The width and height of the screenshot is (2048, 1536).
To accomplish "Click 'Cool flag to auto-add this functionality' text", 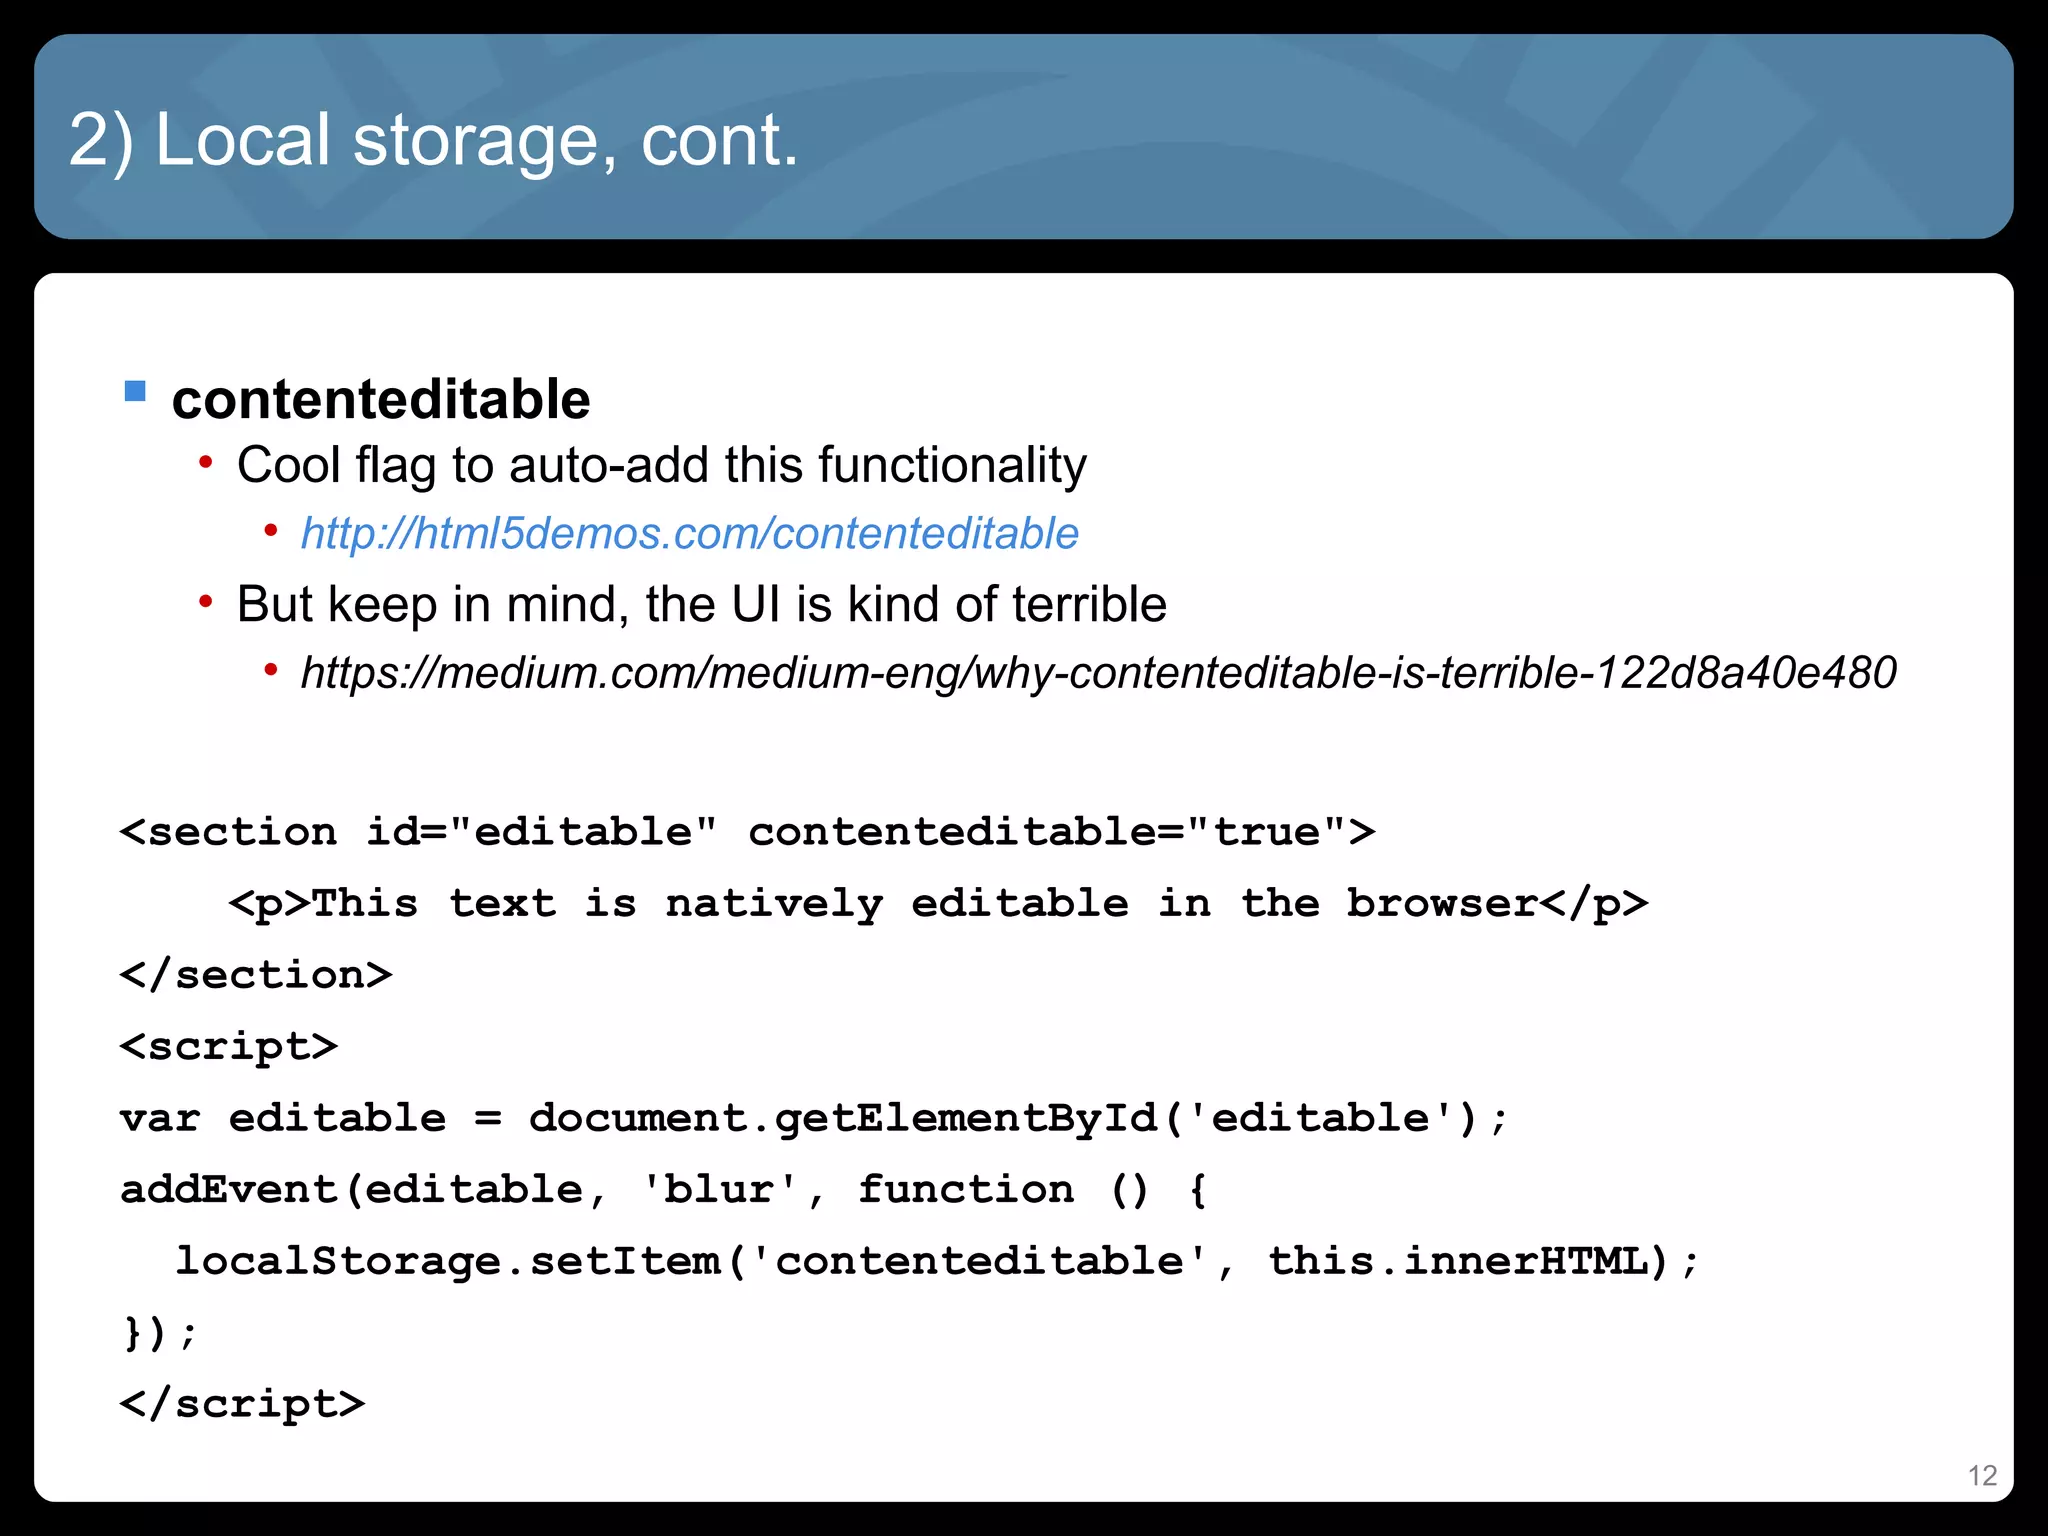I will pos(661,466).
